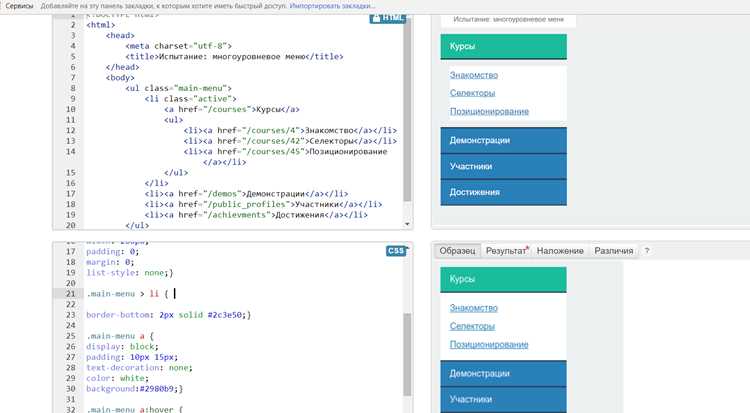Open the Наложение tab
Screen dimensions: 750x413
point(560,251)
